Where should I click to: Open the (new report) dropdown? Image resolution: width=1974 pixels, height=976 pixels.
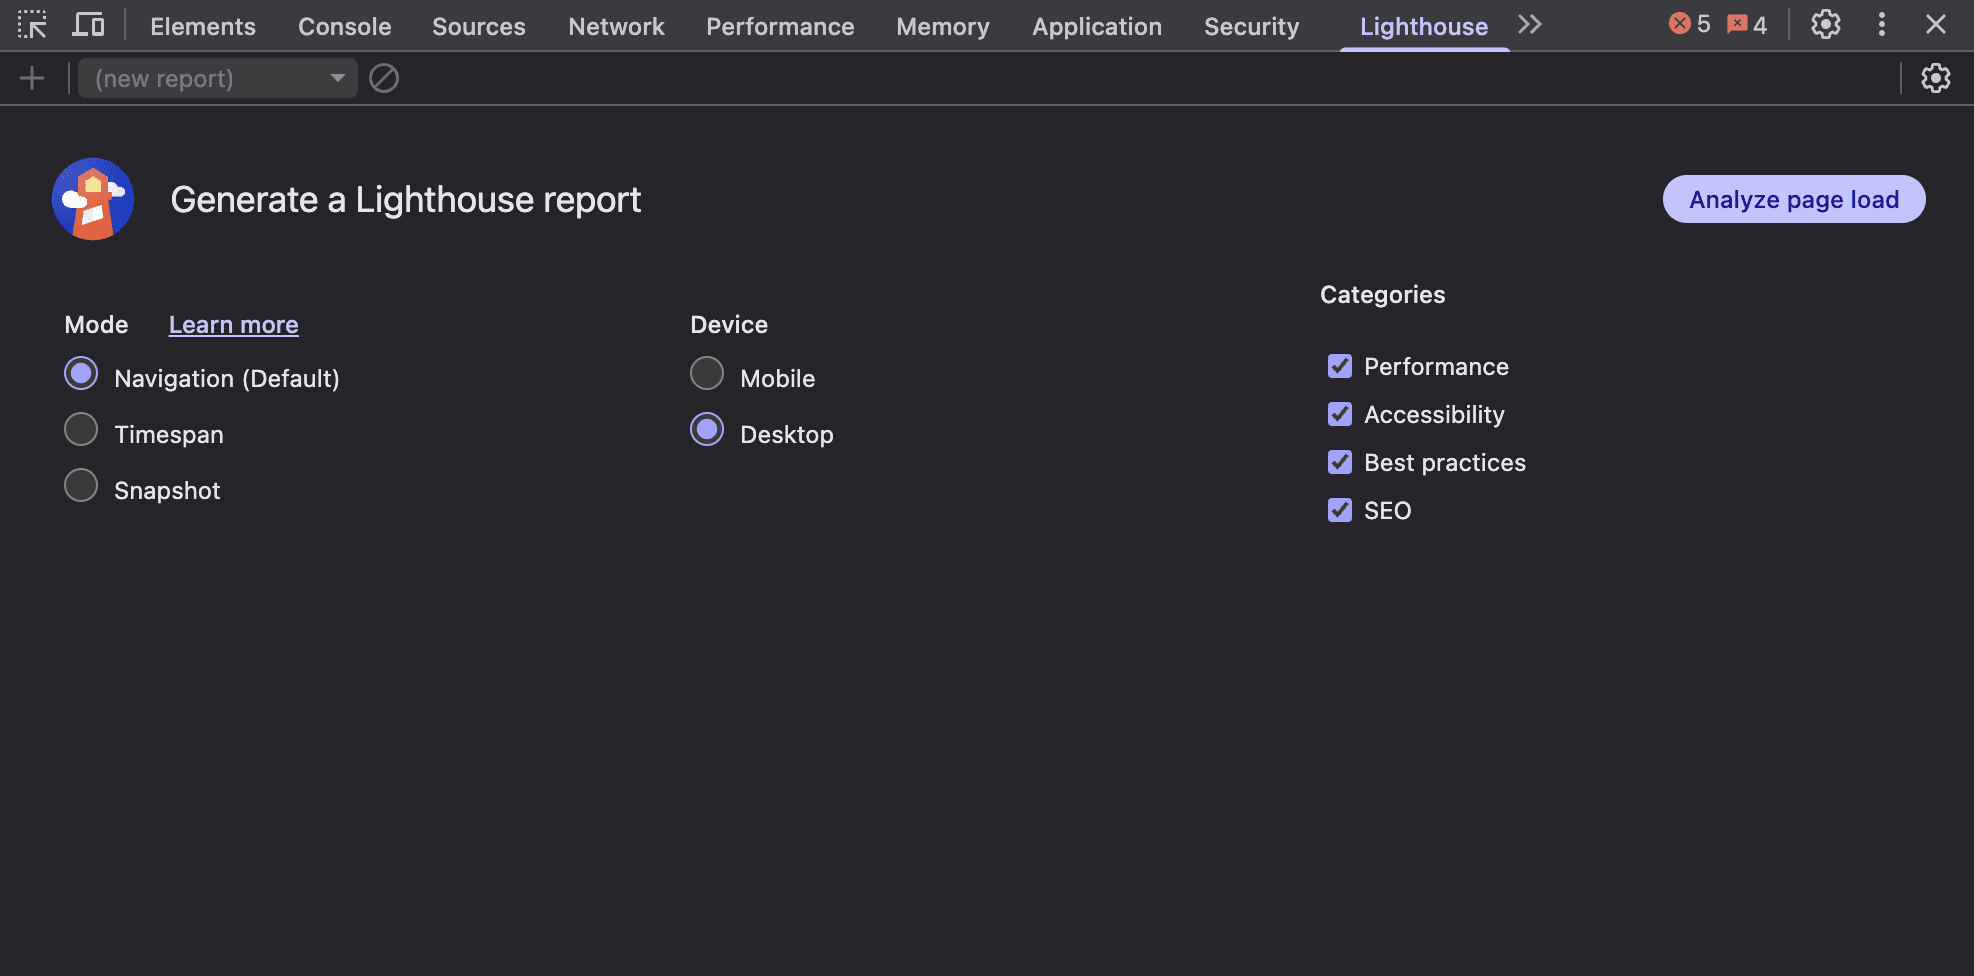point(218,78)
